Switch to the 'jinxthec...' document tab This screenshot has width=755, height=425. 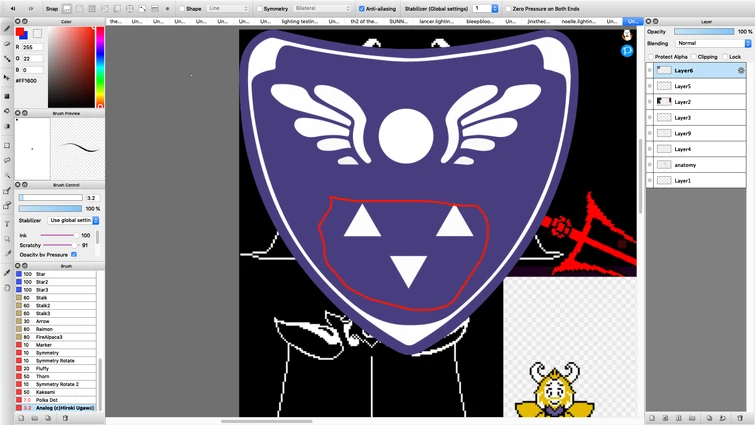click(x=539, y=21)
